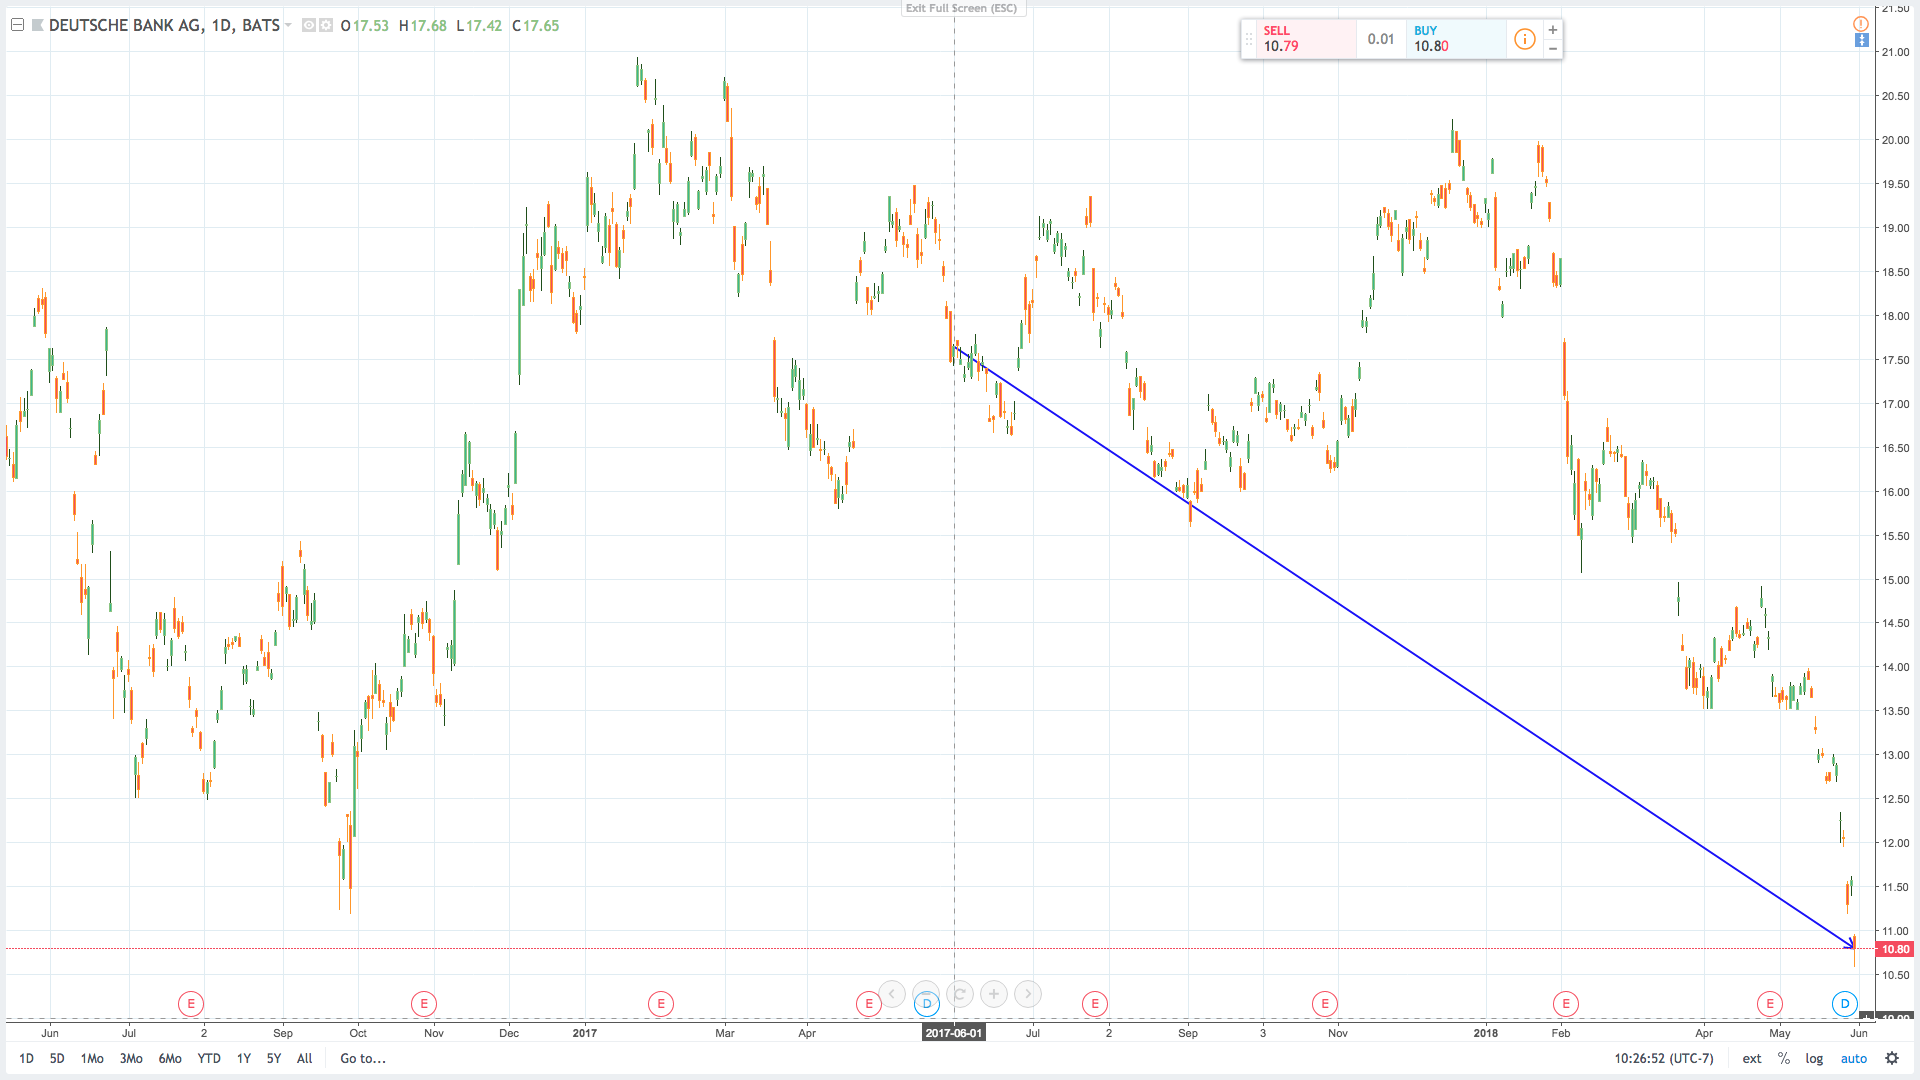This screenshot has width=1920, height=1080.
Task: Select the YTD time range
Action: (x=208, y=1058)
